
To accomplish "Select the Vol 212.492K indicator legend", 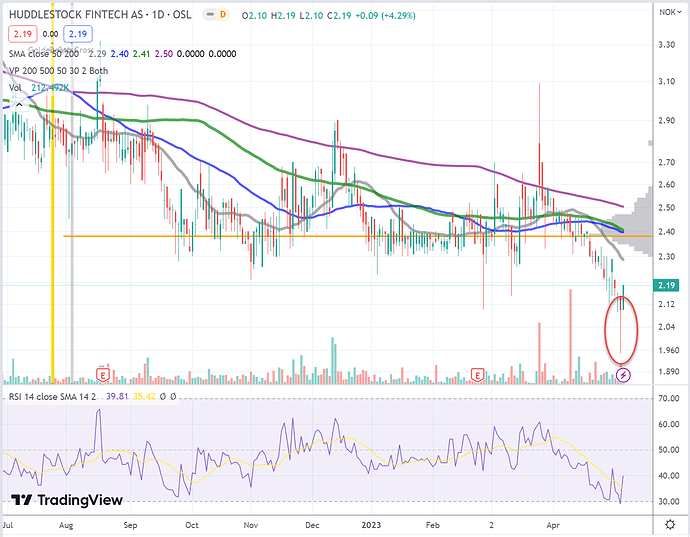I will (x=39, y=88).
